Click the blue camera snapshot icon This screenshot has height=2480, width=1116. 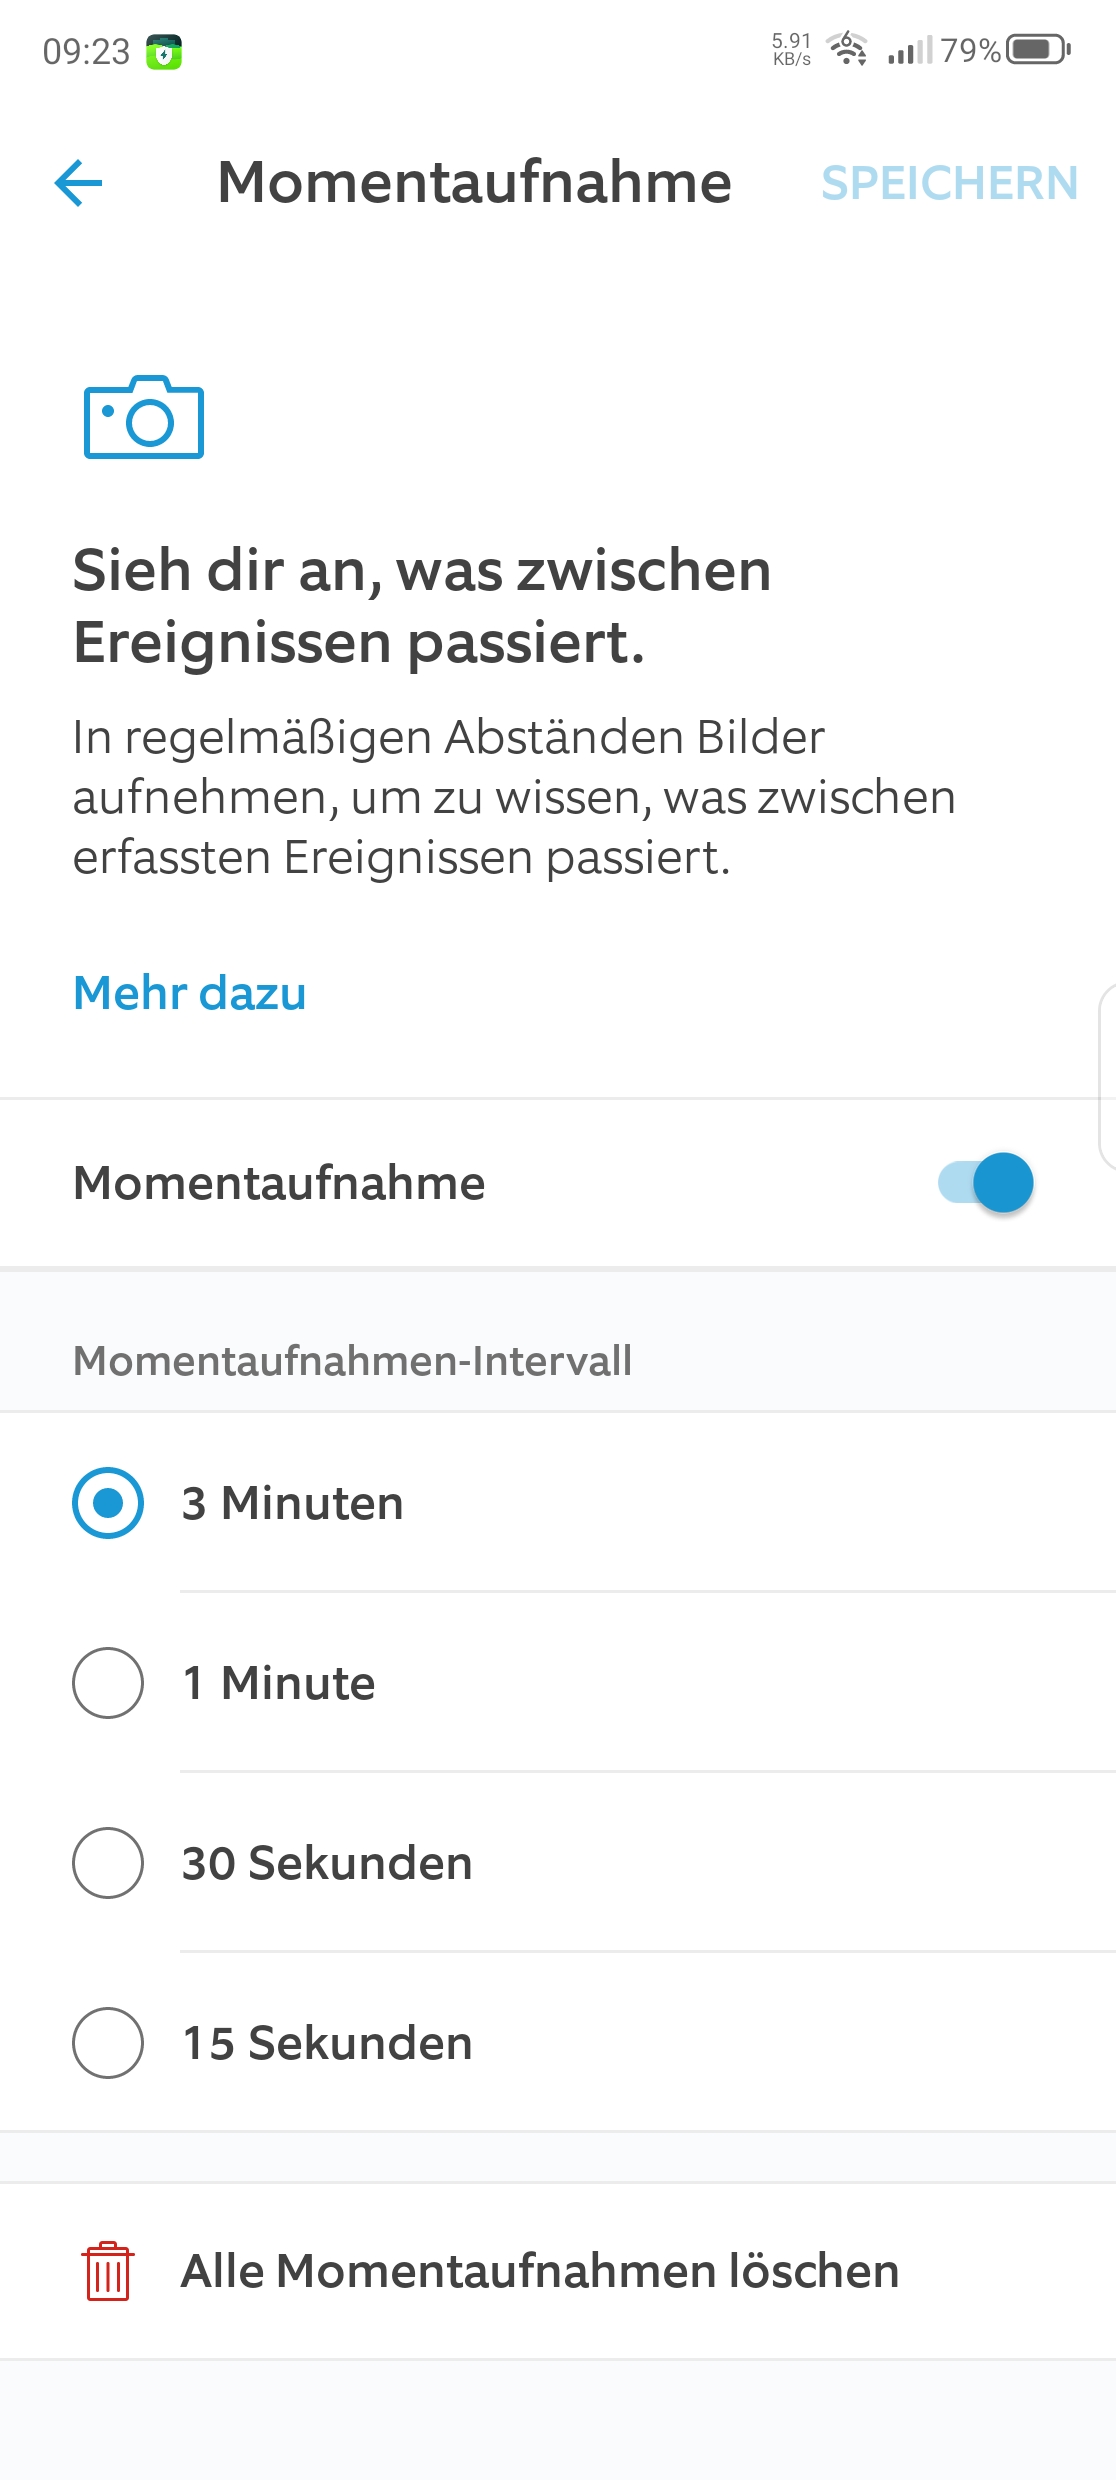click(144, 418)
